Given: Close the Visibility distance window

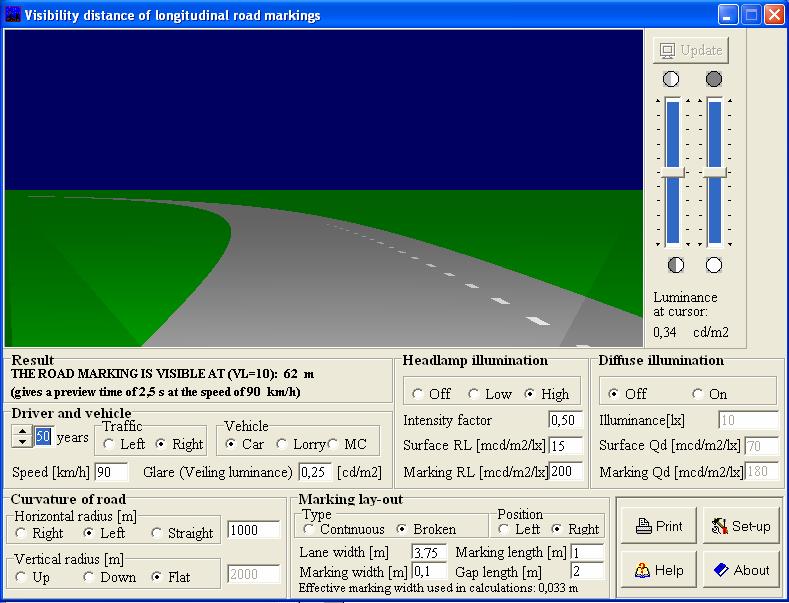Looking at the screenshot, I should (773, 15).
